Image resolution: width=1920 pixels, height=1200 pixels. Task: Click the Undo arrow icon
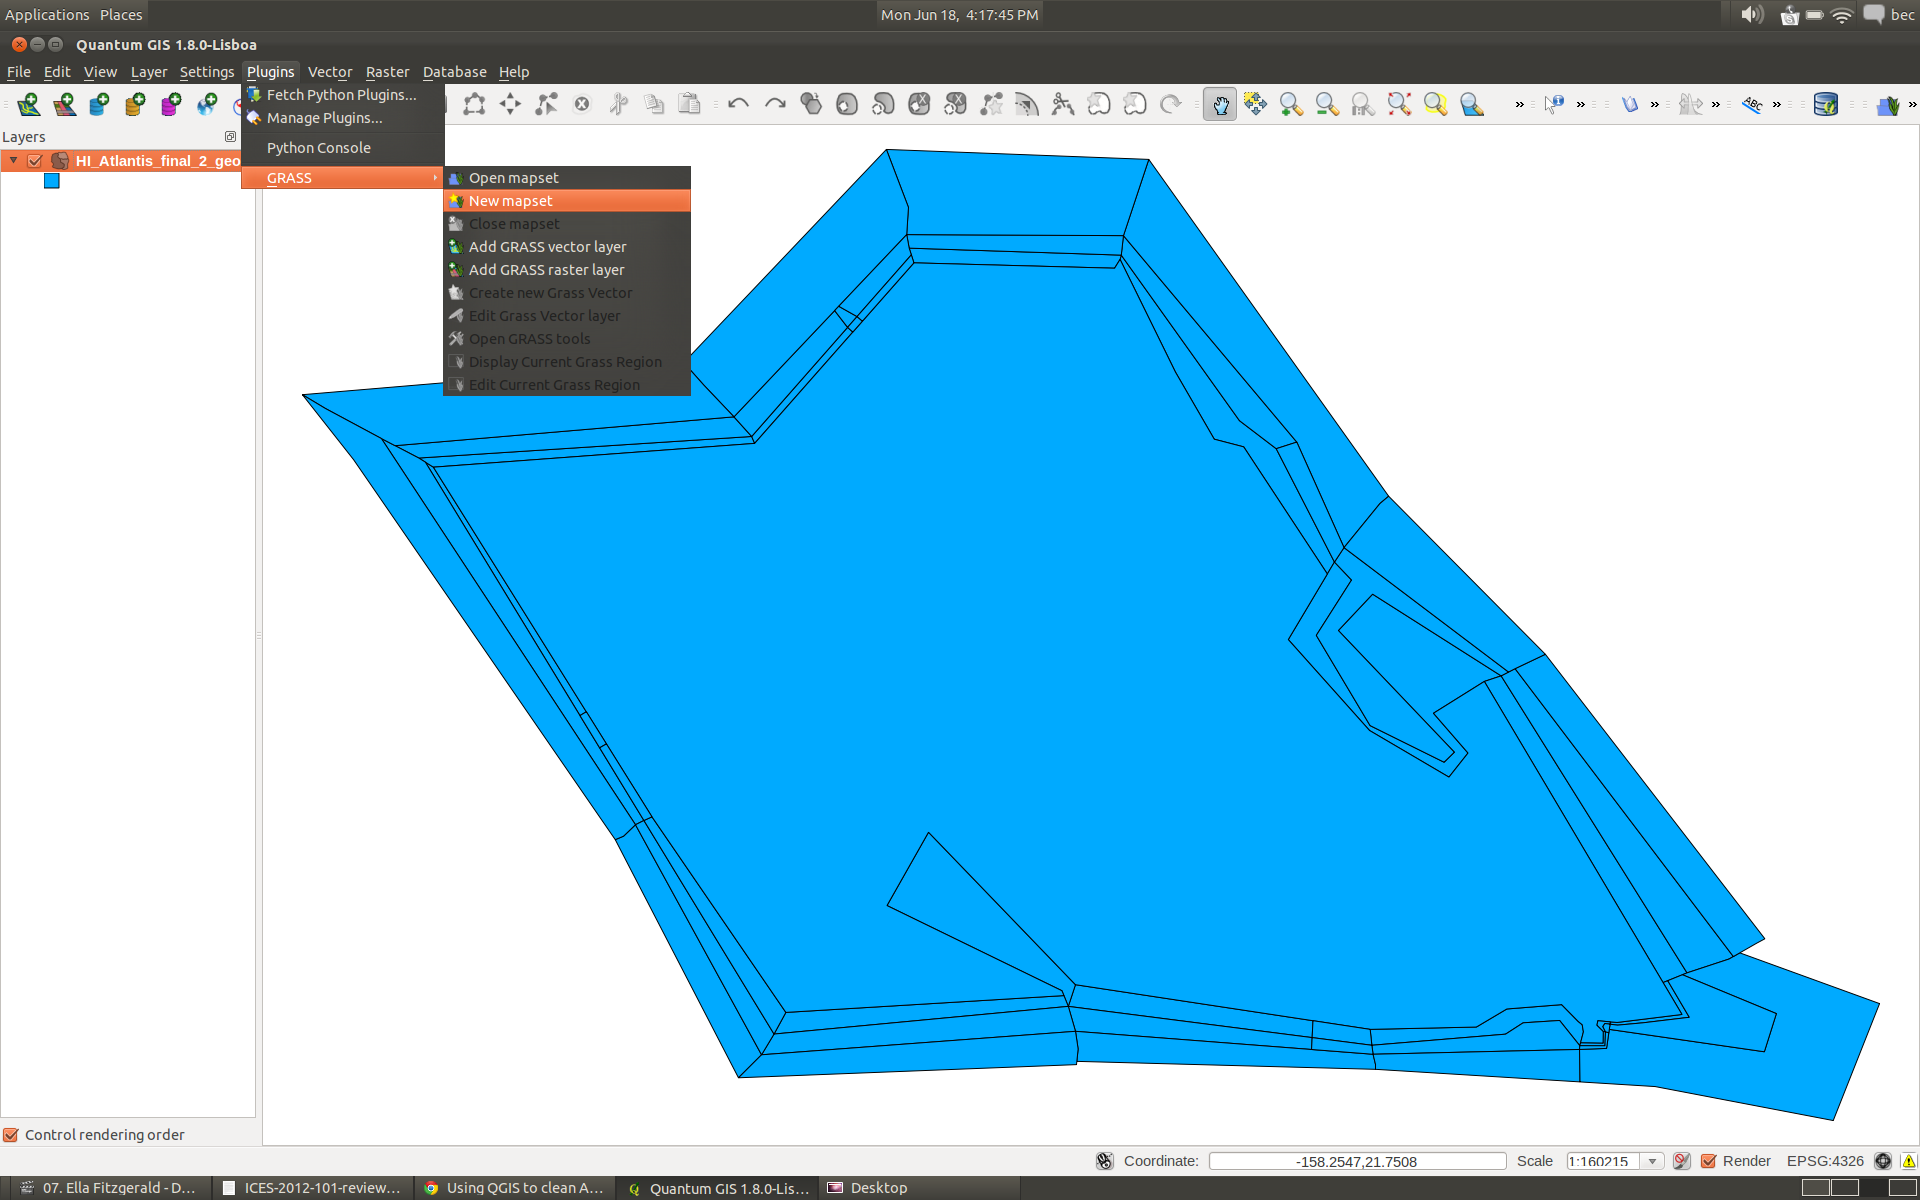pos(738,104)
